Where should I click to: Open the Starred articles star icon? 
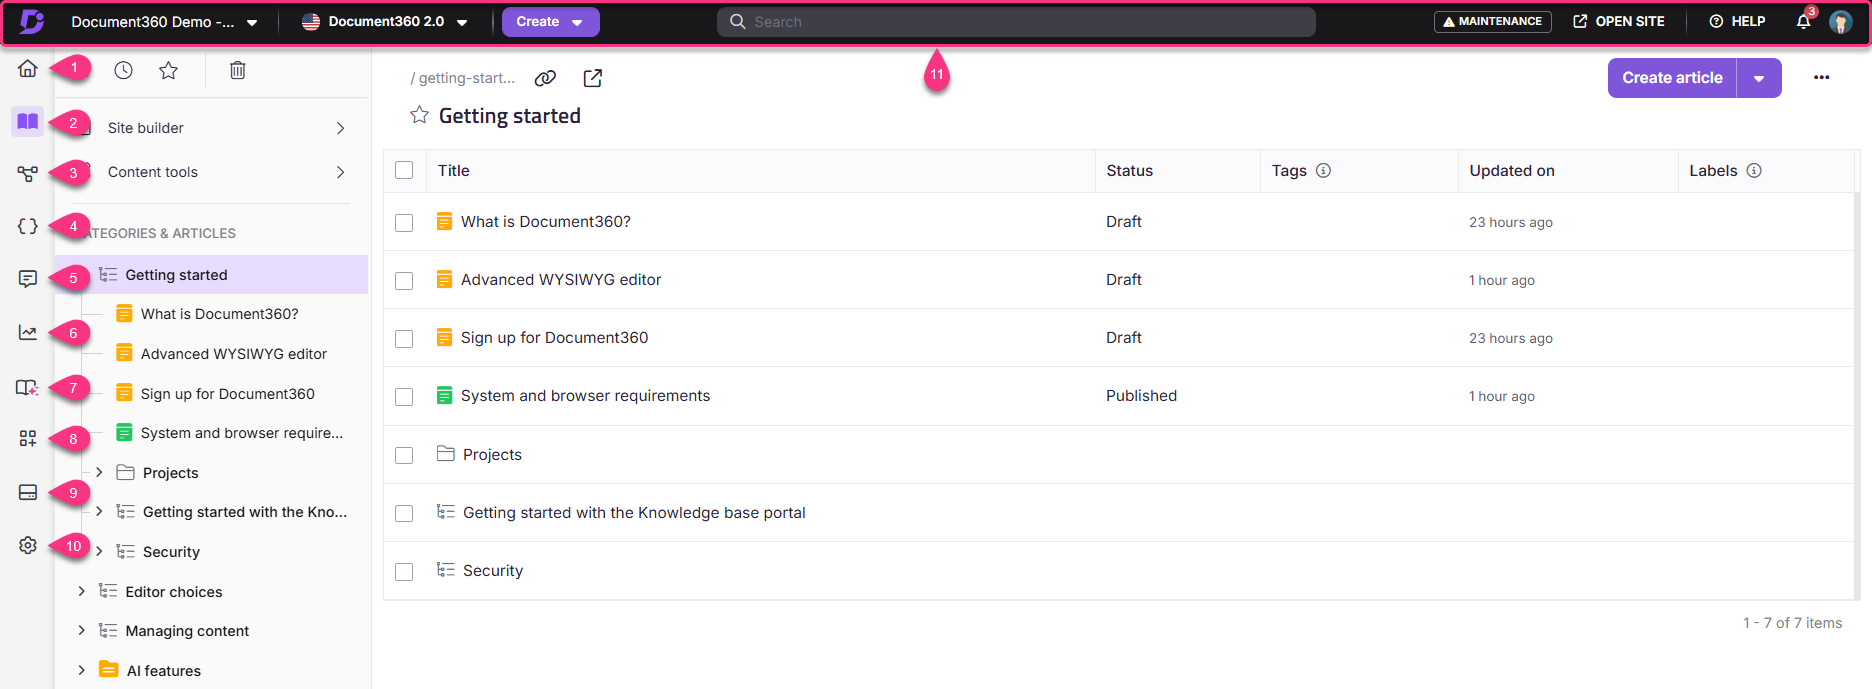[x=169, y=70]
